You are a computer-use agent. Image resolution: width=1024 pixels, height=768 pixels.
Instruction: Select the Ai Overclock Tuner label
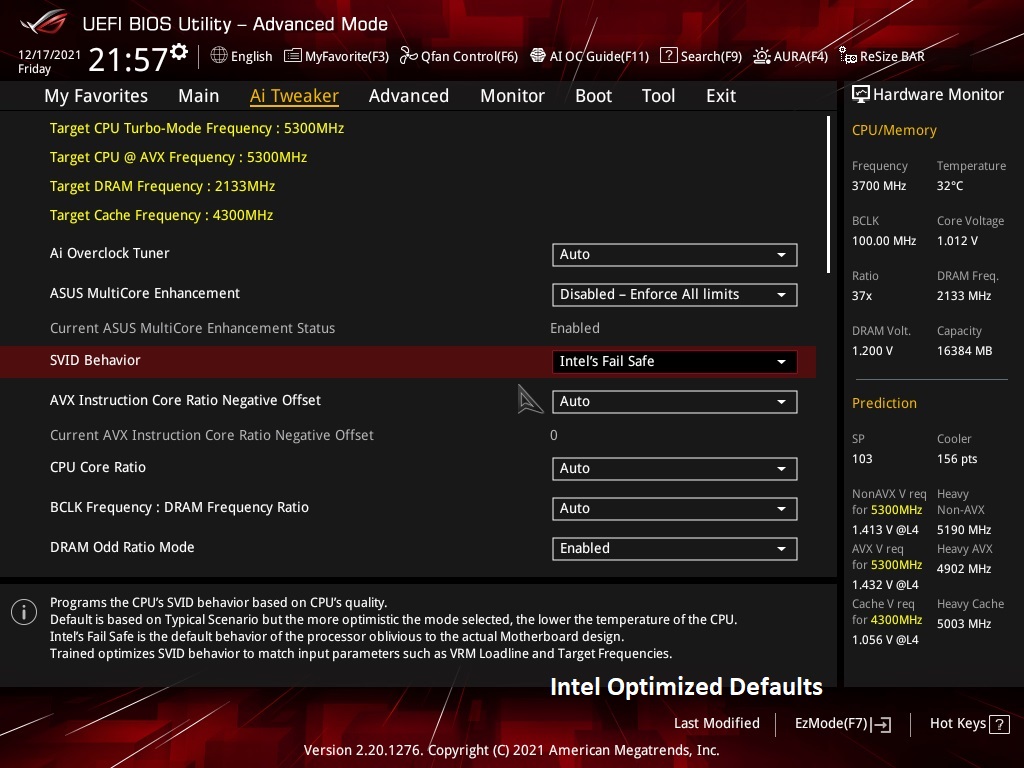tap(110, 253)
